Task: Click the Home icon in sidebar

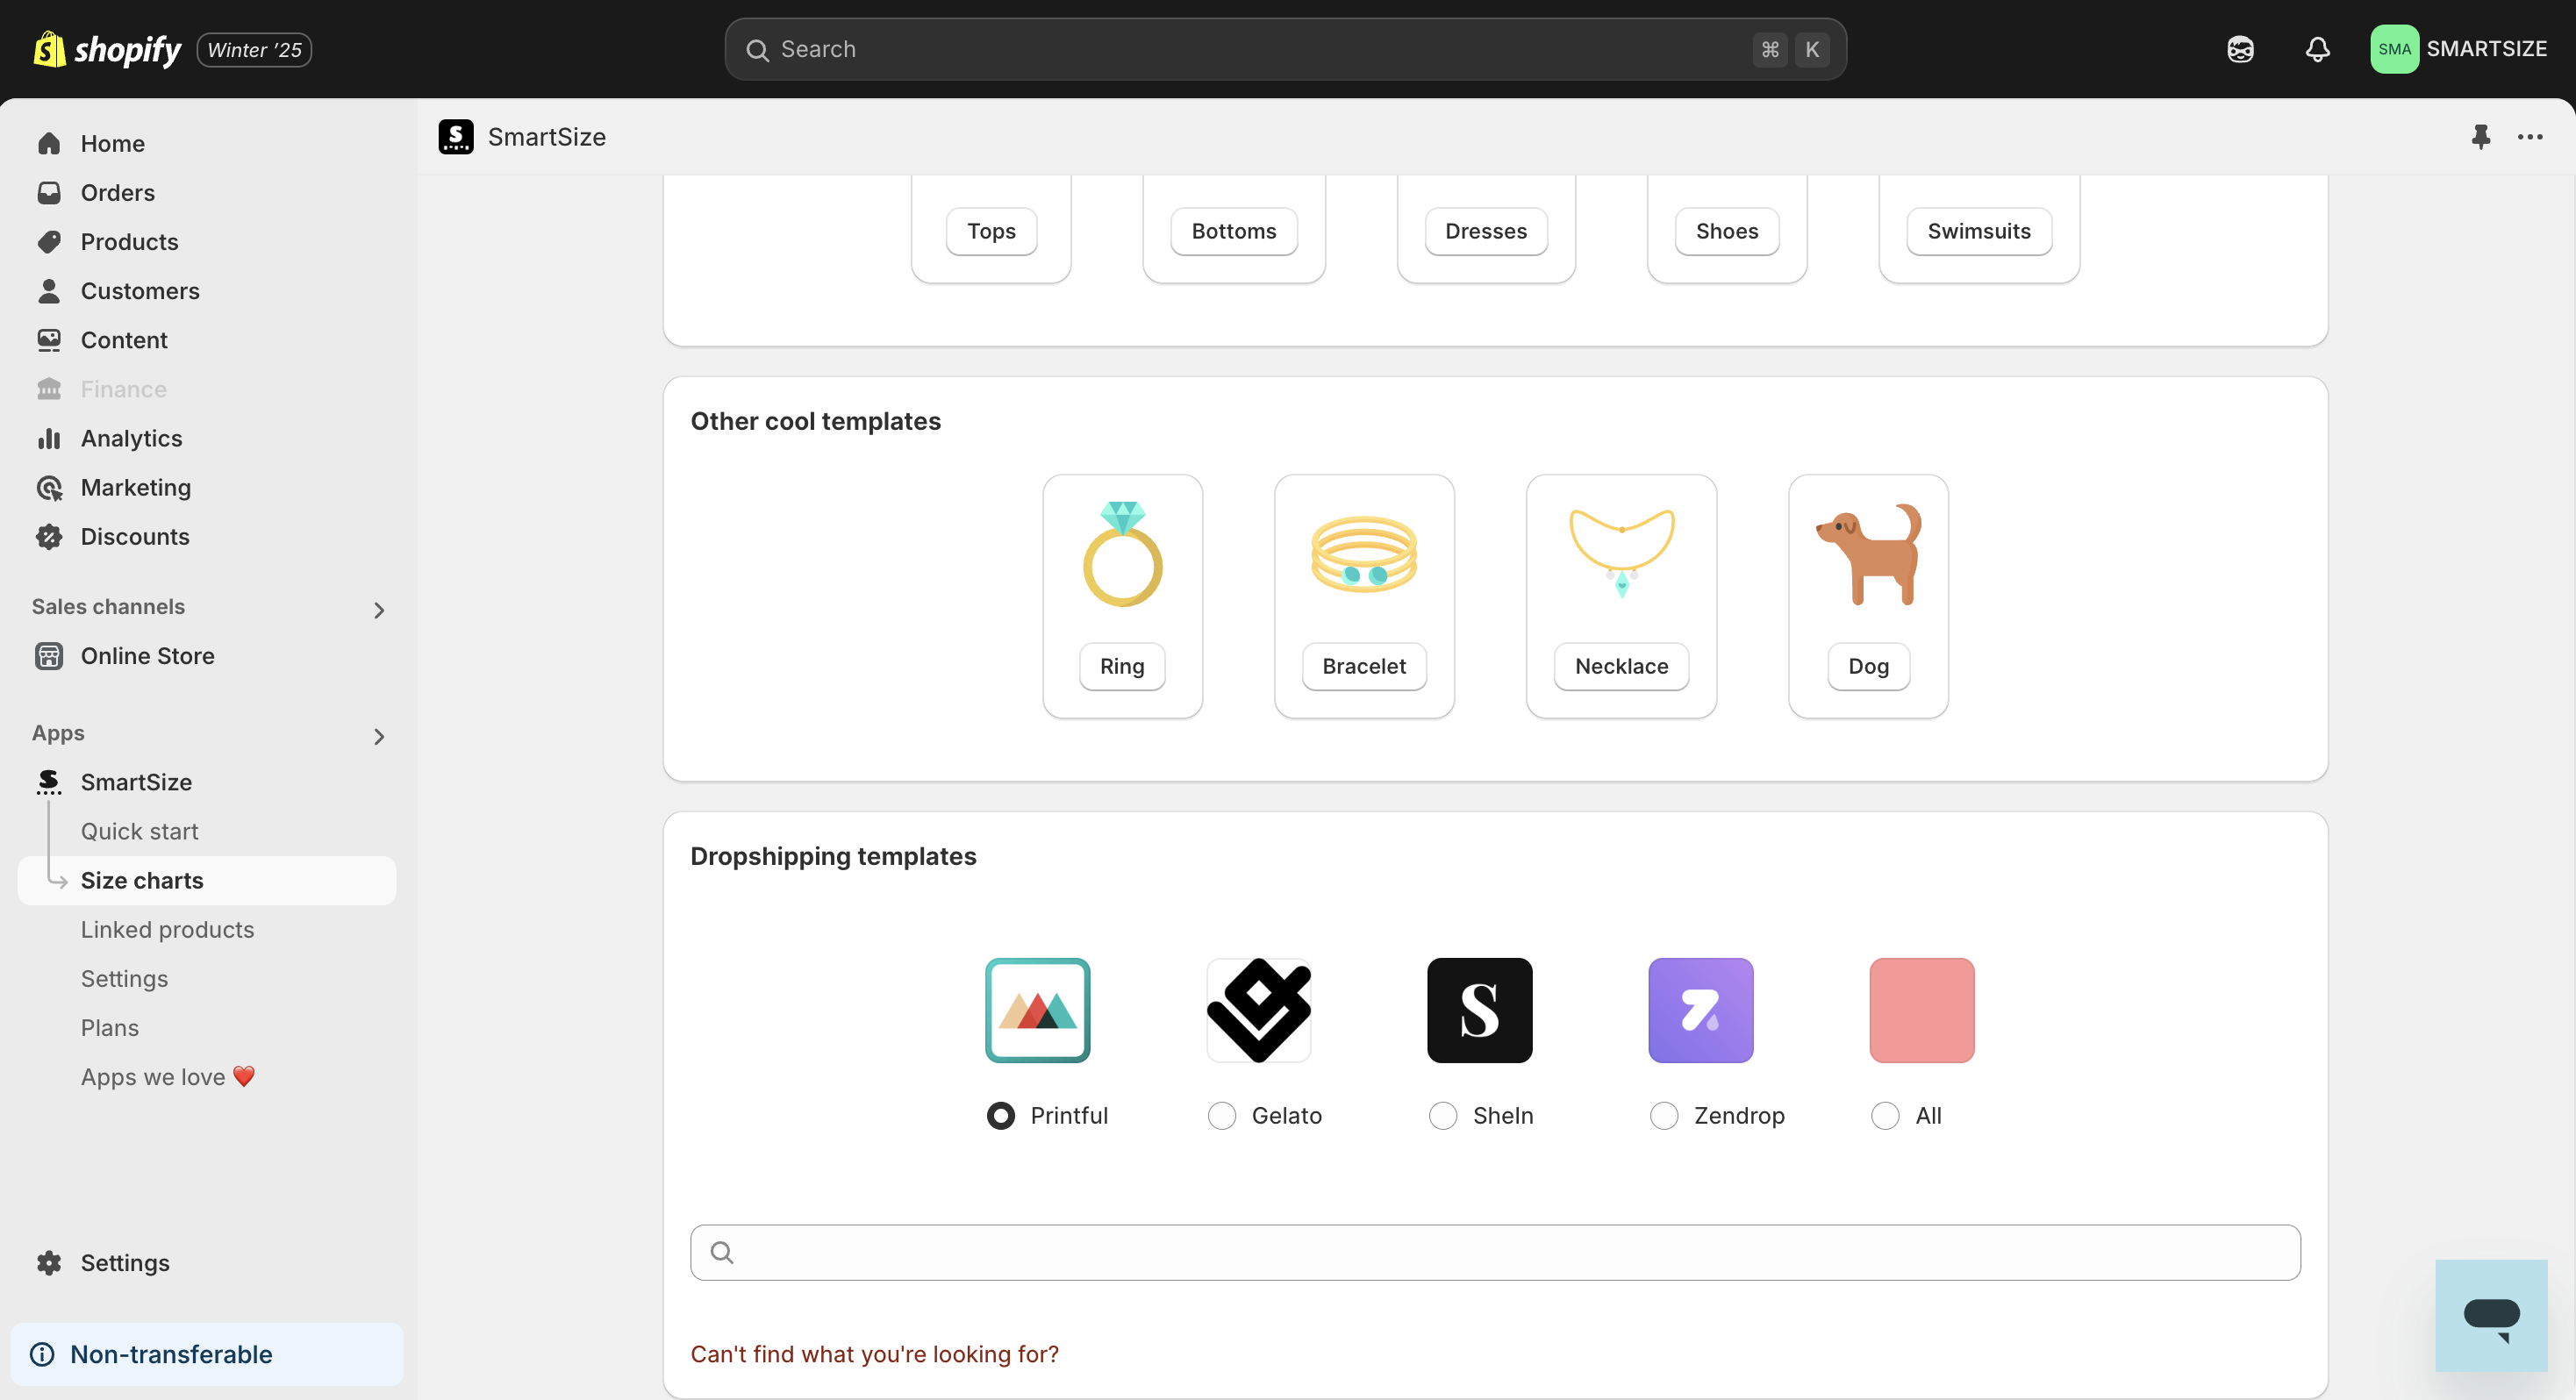Action: [x=49, y=143]
